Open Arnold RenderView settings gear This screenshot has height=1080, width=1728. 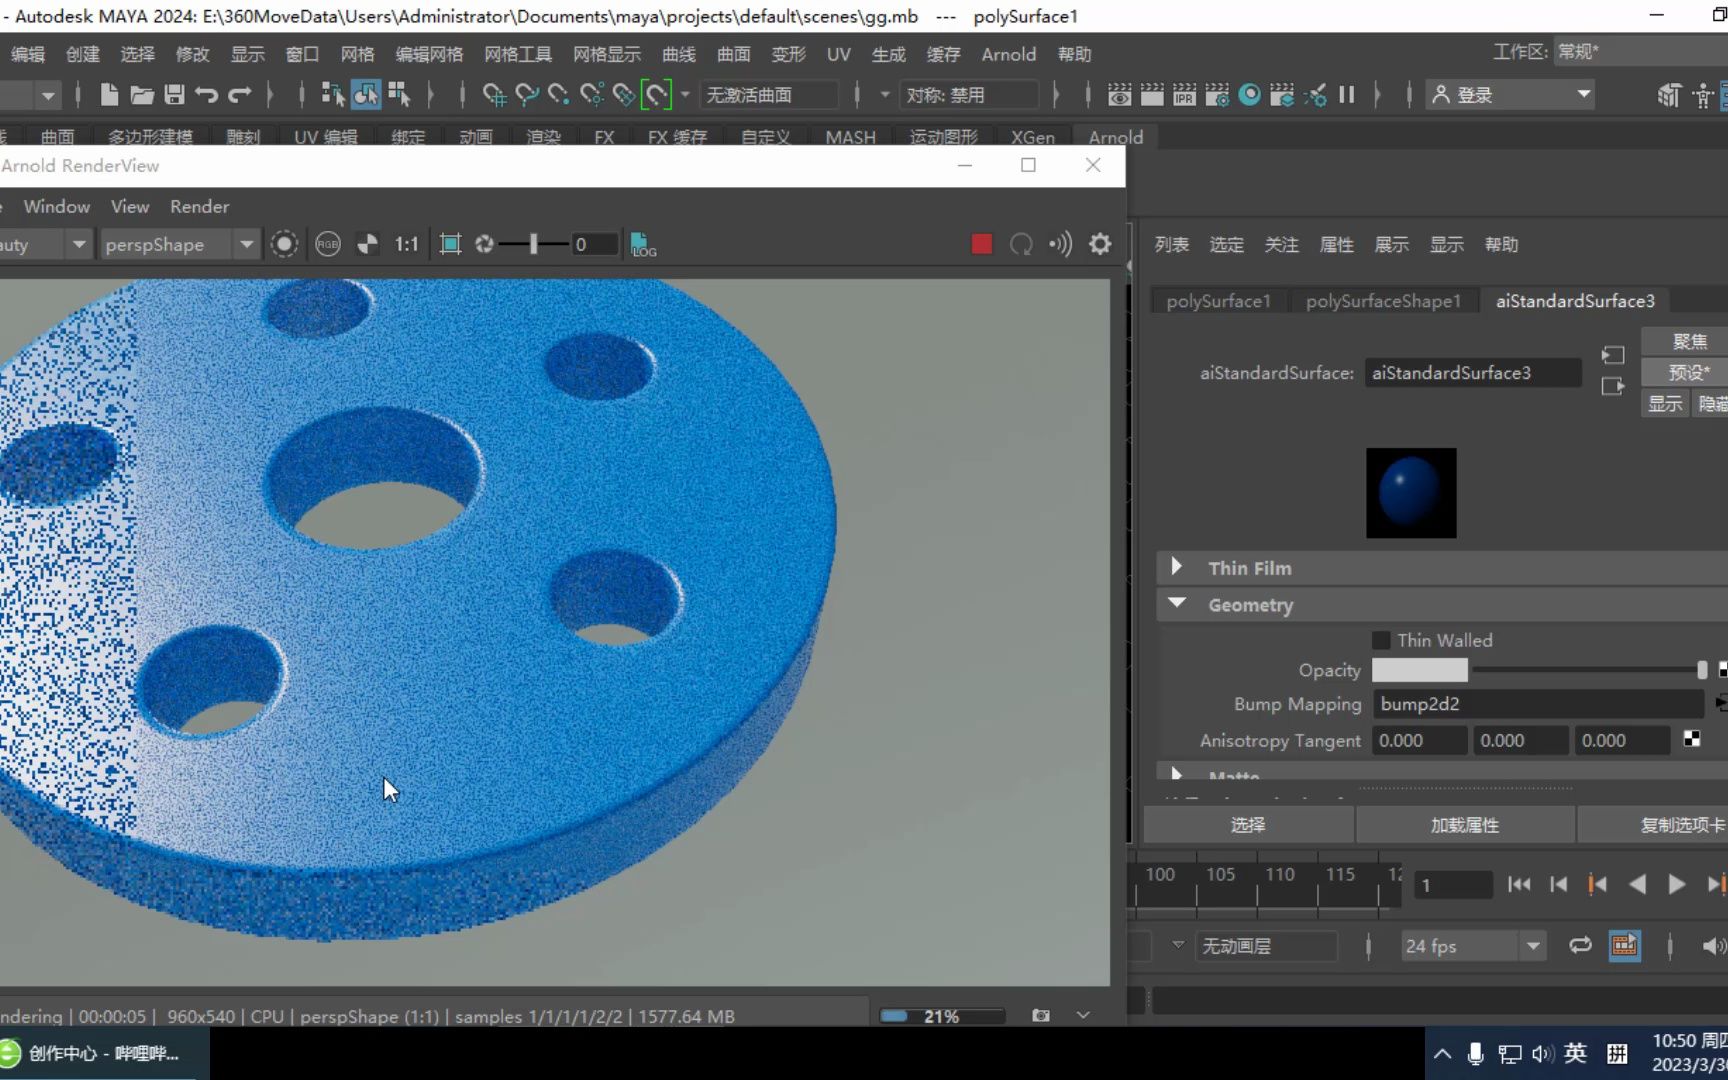pos(1100,244)
